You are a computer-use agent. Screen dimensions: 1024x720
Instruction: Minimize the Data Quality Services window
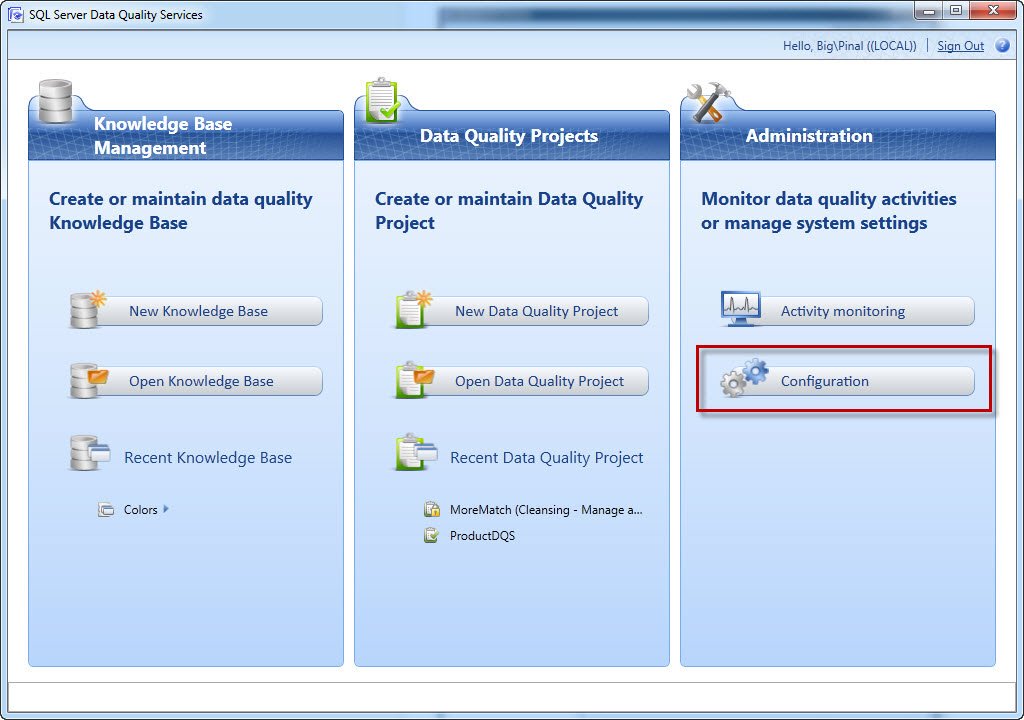929,10
